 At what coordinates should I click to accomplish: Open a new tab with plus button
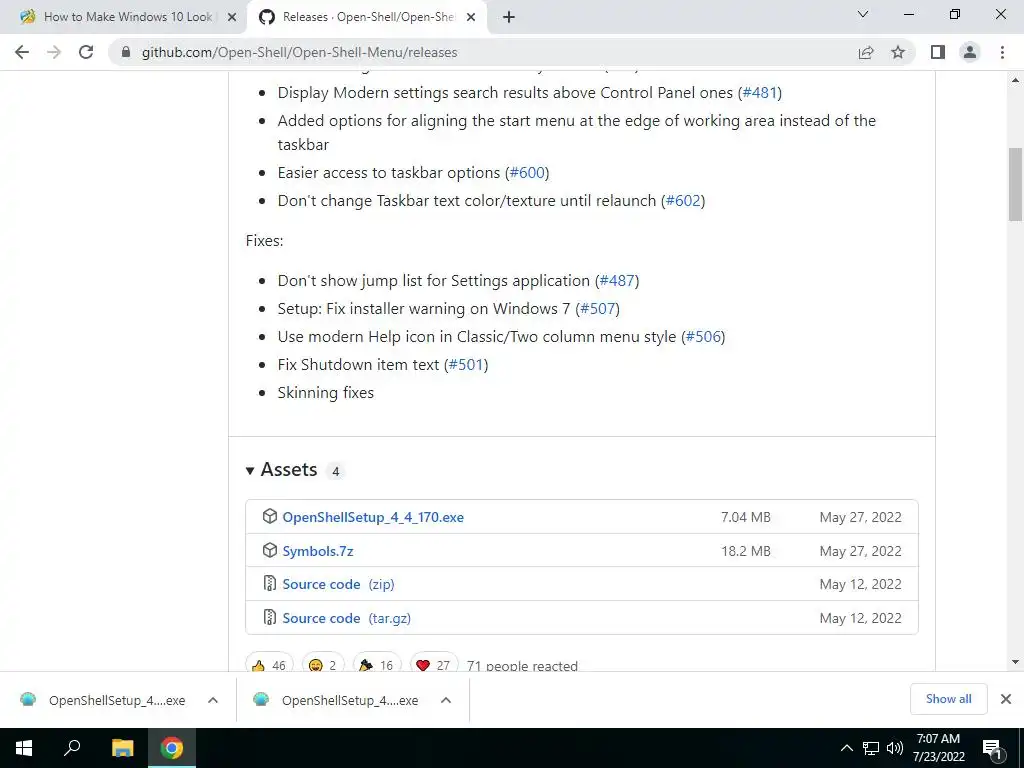click(x=509, y=18)
